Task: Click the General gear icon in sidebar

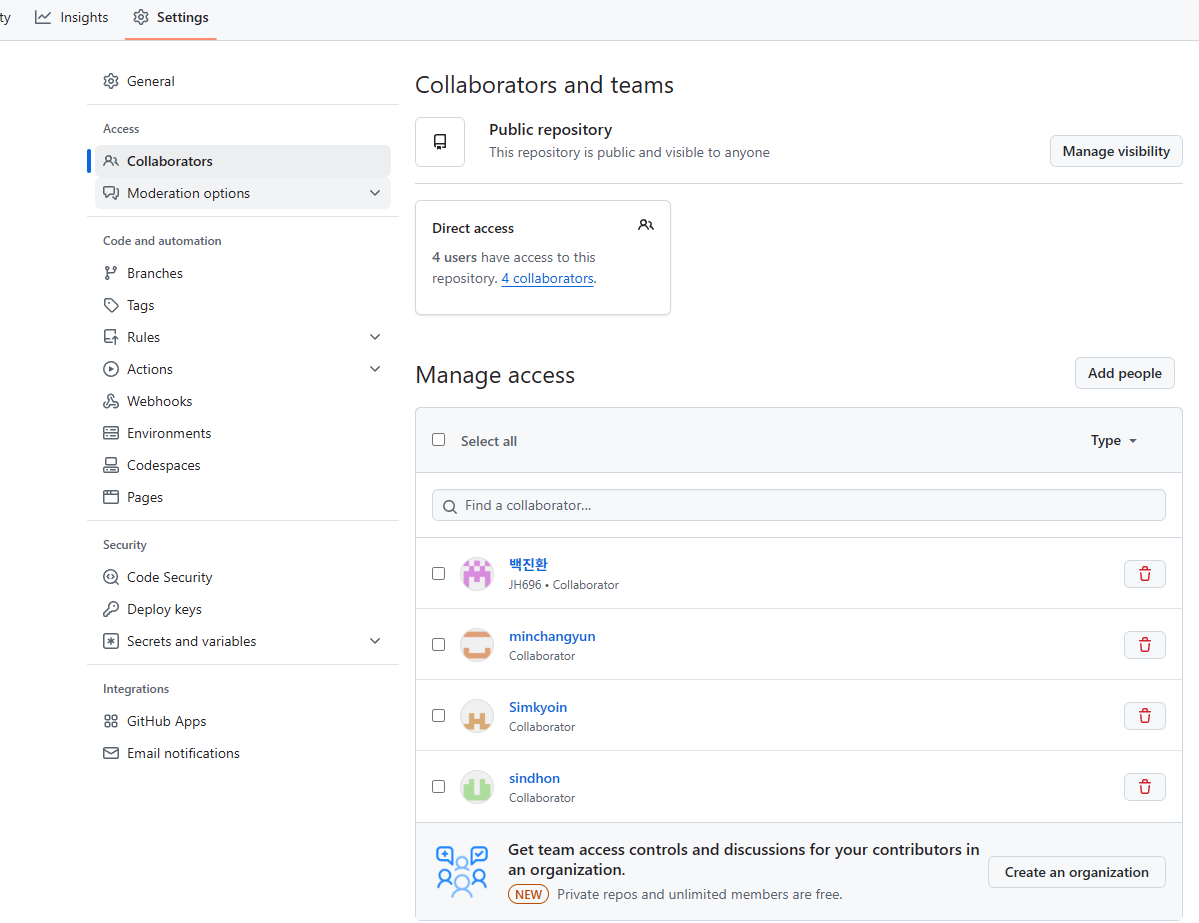Action: pos(111,81)
